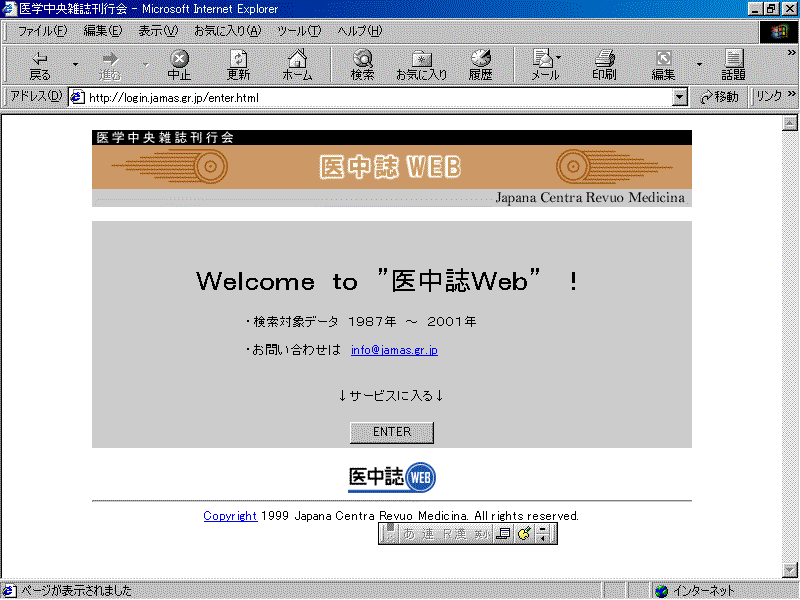Screen dimensions: 800x600
Task: Click the status bar page icon
Action: [9, 591]
